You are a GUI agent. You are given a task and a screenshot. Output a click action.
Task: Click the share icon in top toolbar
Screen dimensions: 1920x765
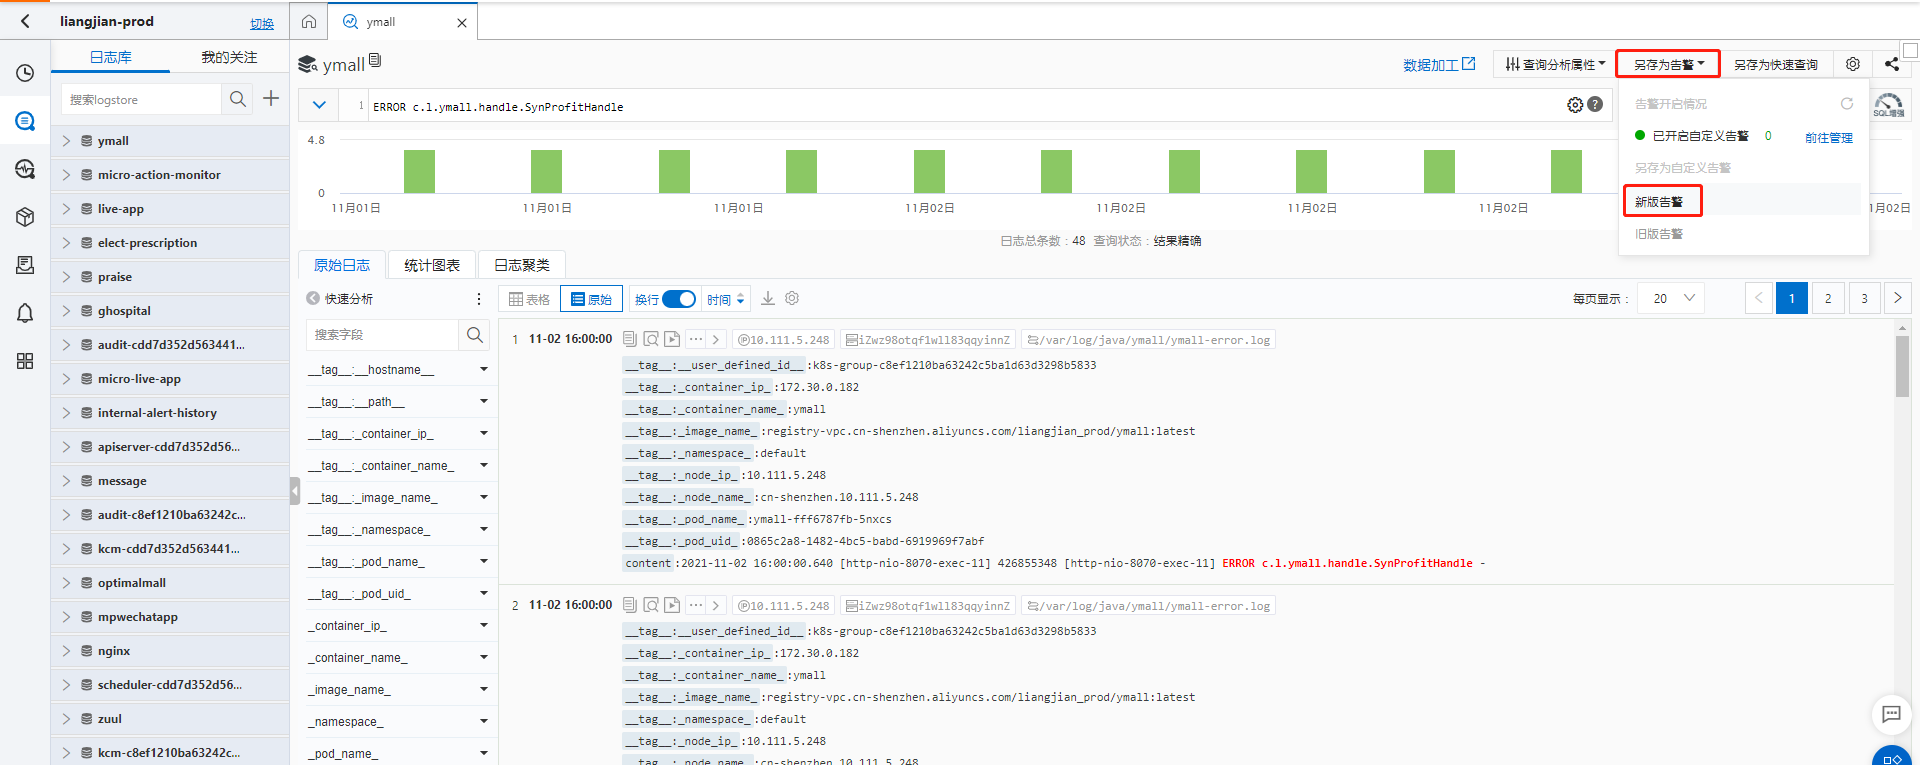click(1891, 64)
